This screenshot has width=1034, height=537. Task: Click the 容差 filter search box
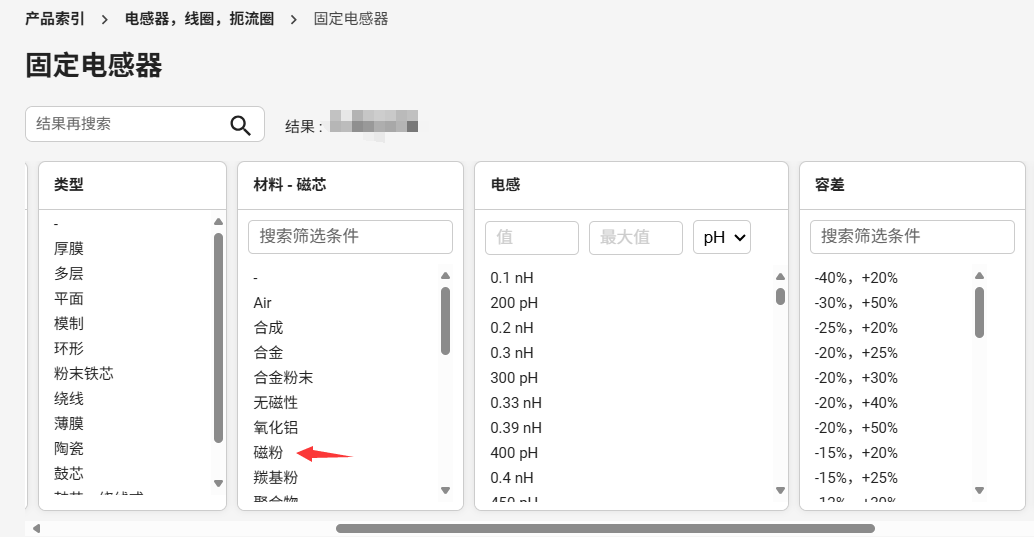pyautogui.click(x=911, y=237)
